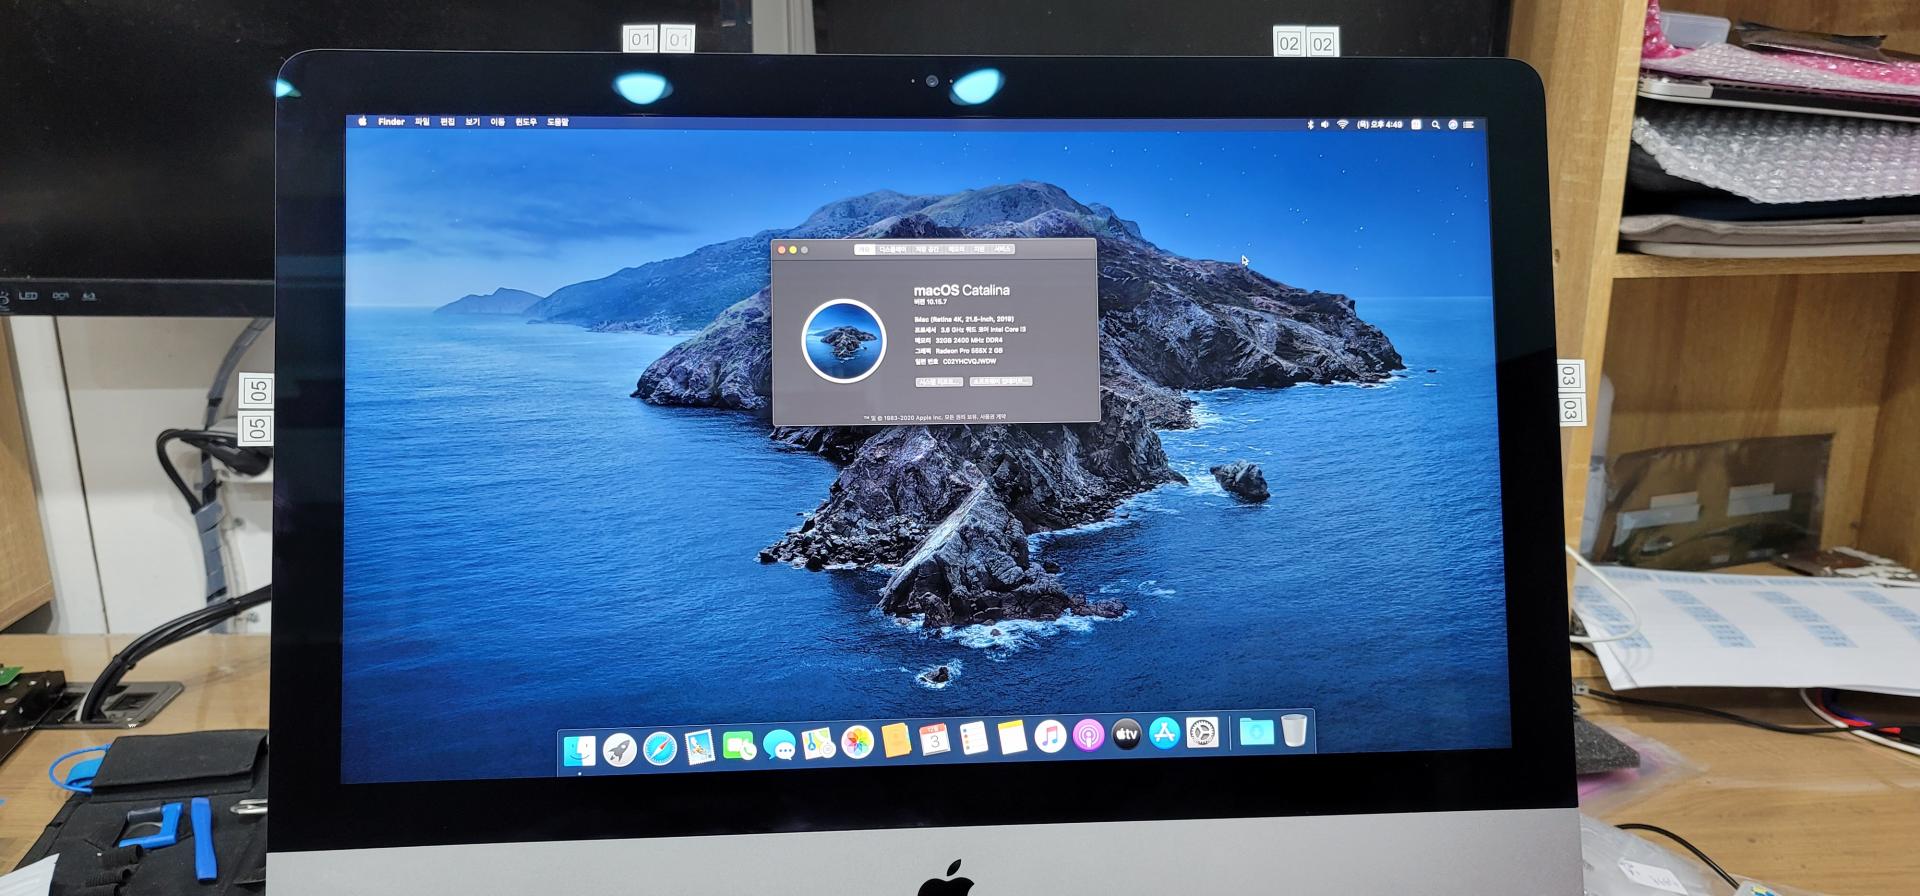Click the Siri icon in menu bar
Viewport: 1920px width, 896px height.
(1453, 125)
